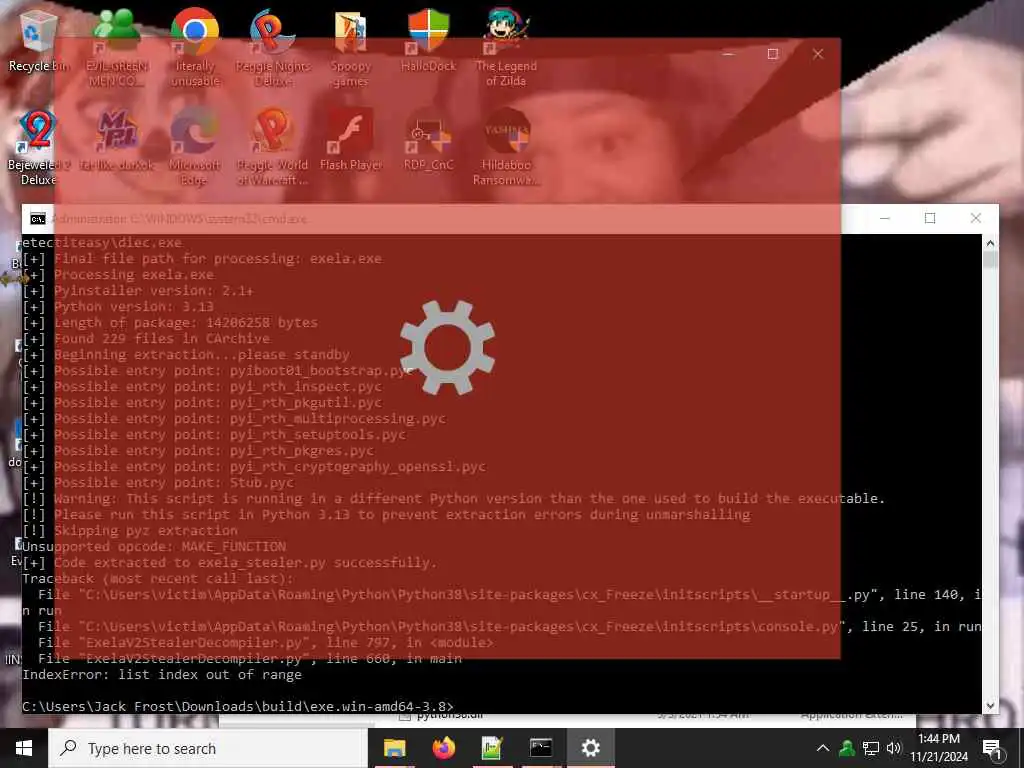Select the Settings gear taskbar icon

point(590,748)
